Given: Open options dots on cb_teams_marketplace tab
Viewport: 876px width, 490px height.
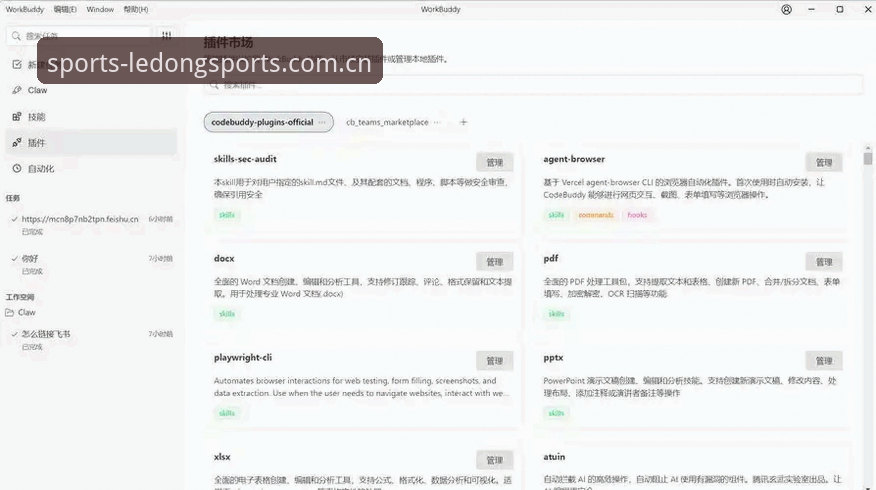Looking at the screenshot, I should pyautogui.click(x=437, y=122).
